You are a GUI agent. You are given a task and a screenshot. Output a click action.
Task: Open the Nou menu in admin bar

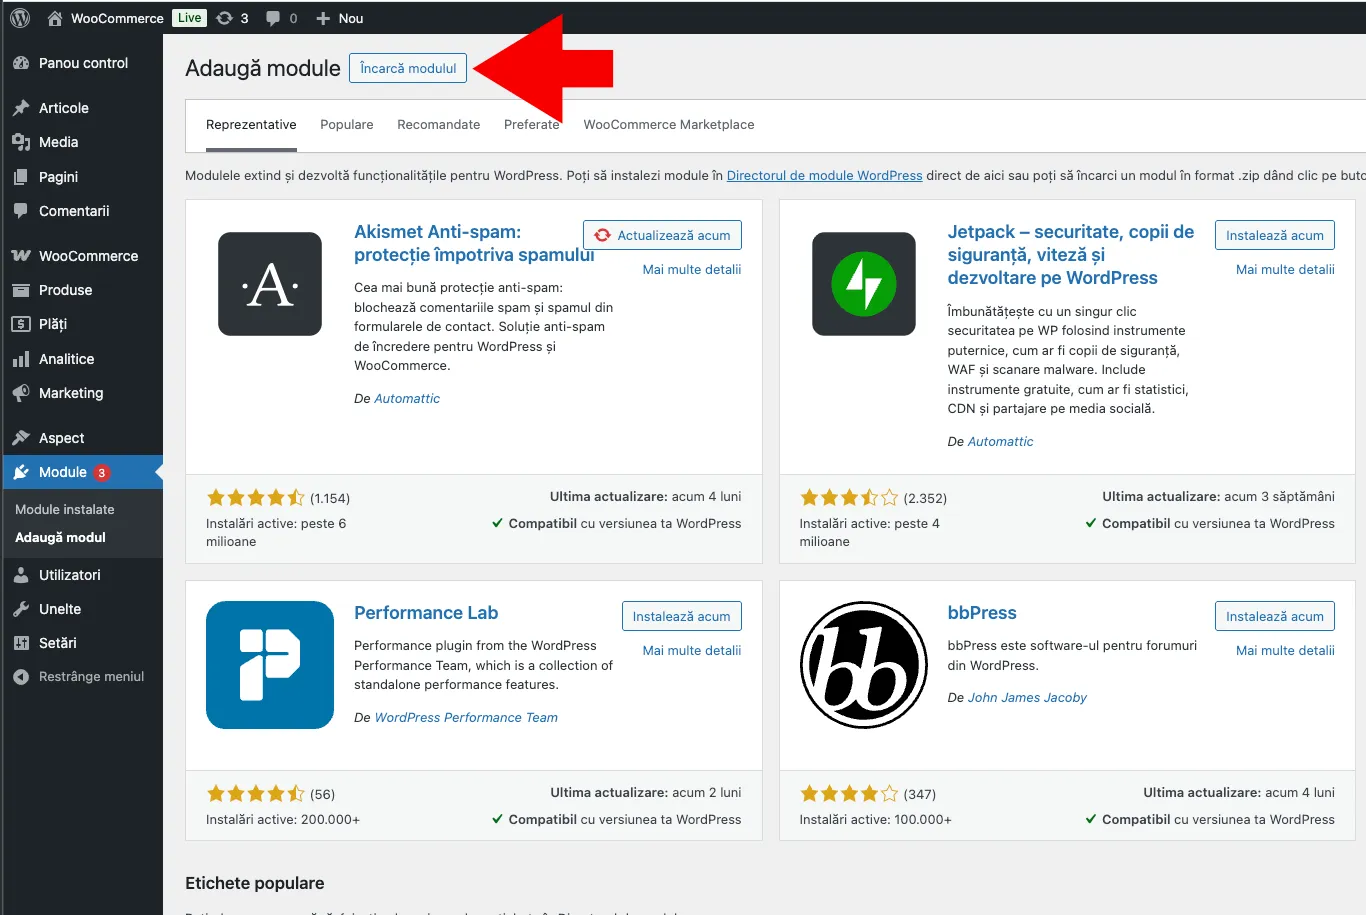tap(351, 18)
